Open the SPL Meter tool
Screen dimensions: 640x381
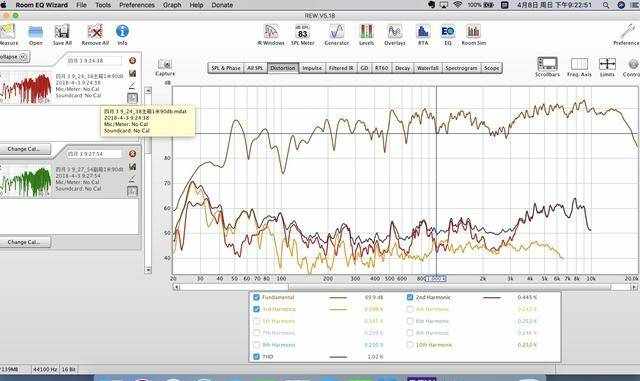coord(302,35)
